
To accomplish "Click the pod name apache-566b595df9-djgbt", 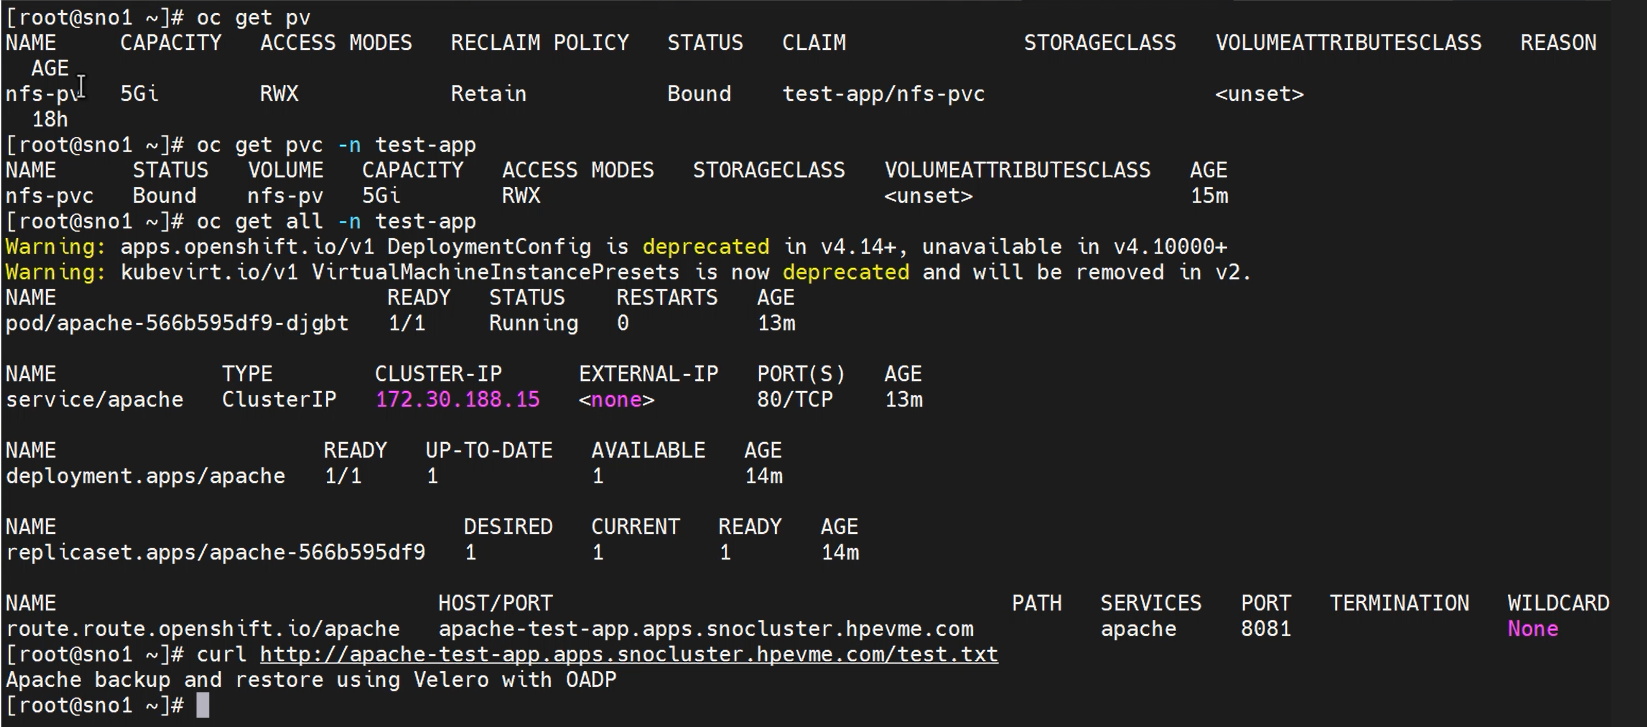I will [x=177, y=324].
